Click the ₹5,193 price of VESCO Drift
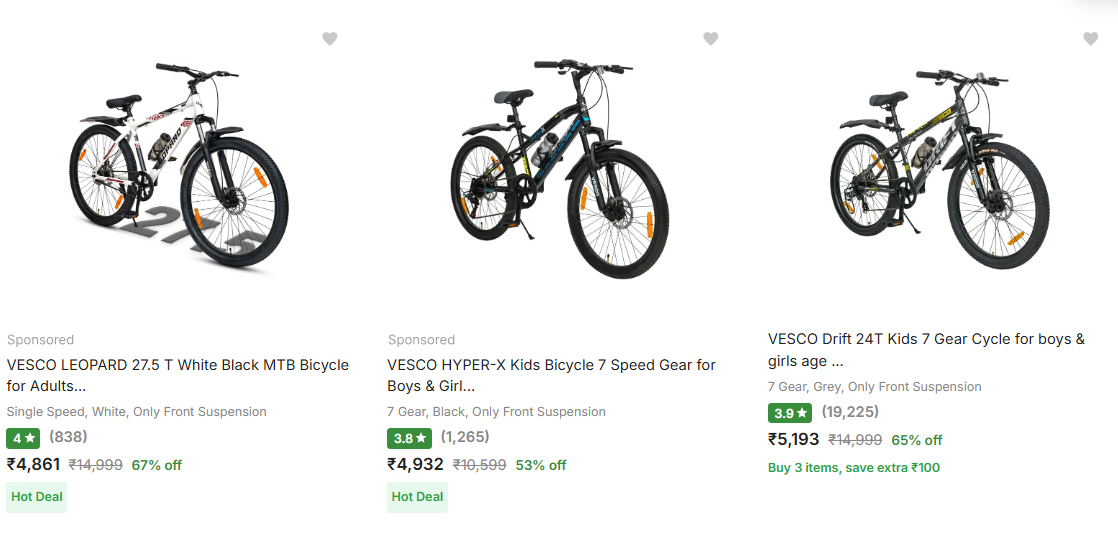Viewport: 1118px width, 557px height. click(x=794, y=439)
